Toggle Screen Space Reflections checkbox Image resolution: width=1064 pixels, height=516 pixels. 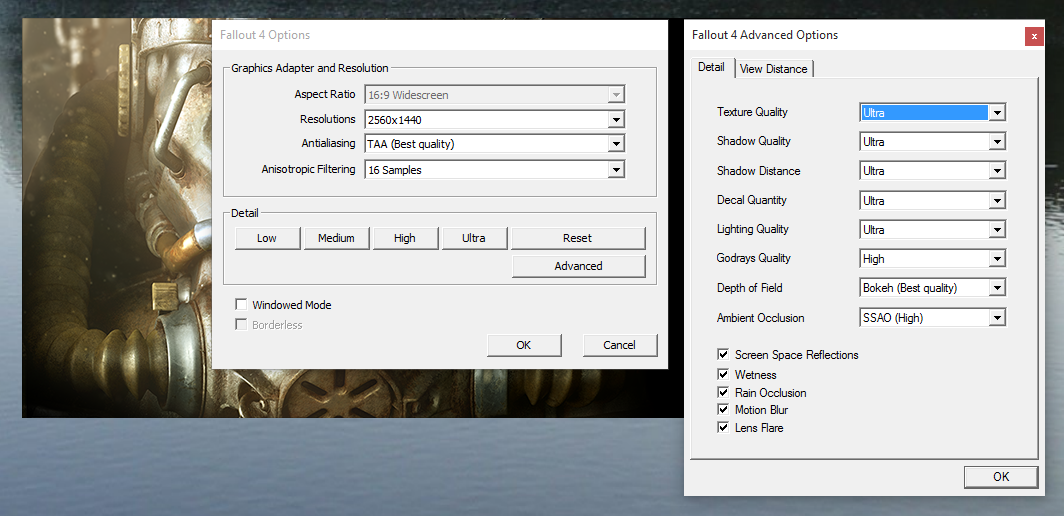[723, 354]
